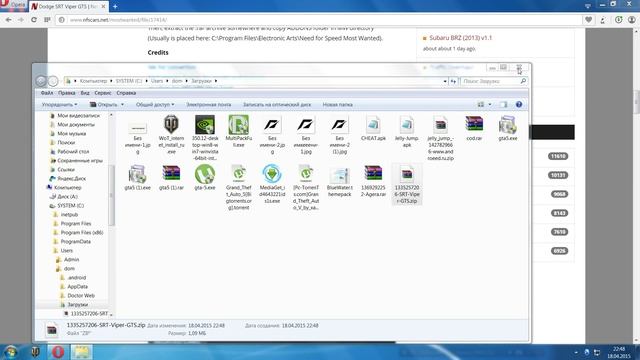640x360 pixels.
Task: Select the gta5.exe file
Action: point(508,124)
